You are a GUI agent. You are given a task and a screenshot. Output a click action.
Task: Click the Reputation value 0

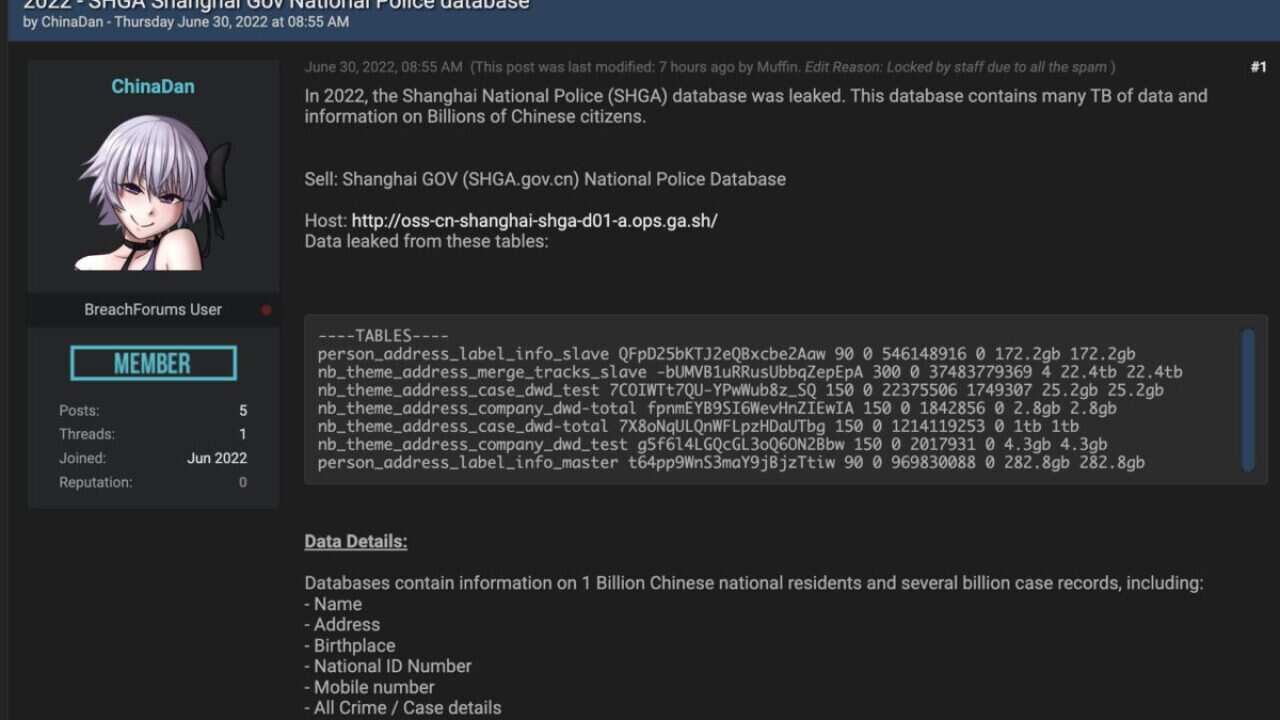click(243, 483)
